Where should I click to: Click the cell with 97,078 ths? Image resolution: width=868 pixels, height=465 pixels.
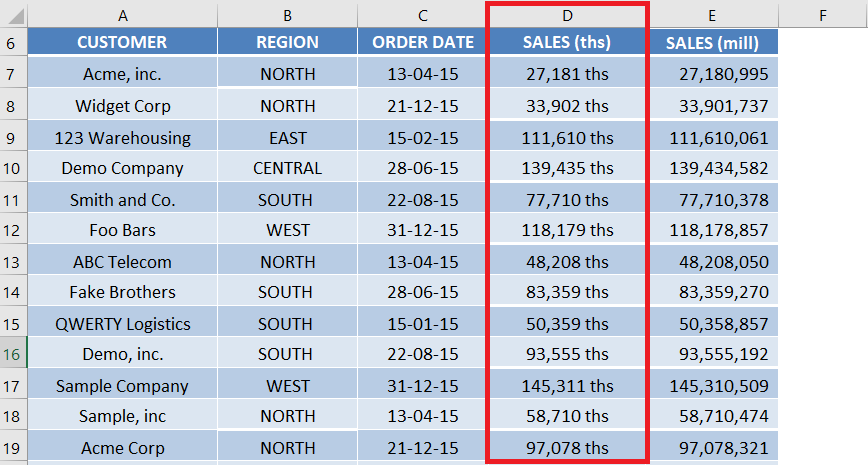point(567,447)
